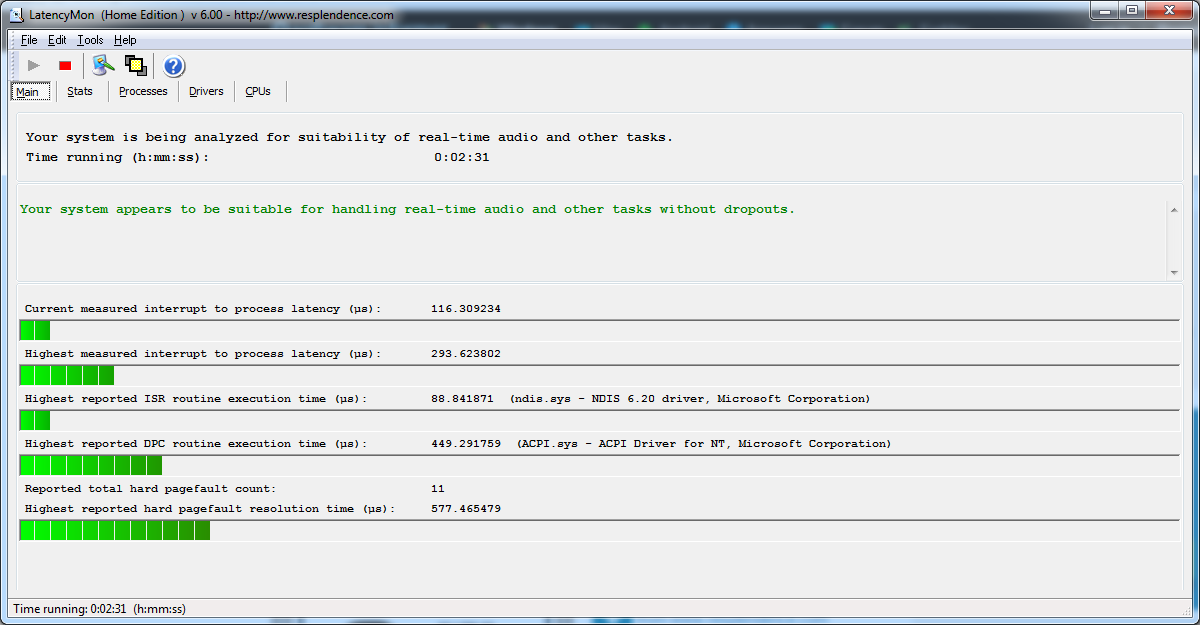This screenshot has width=1200, height=625.
Task: Switch to the Processes tab
Action: (x=143, y=91)
